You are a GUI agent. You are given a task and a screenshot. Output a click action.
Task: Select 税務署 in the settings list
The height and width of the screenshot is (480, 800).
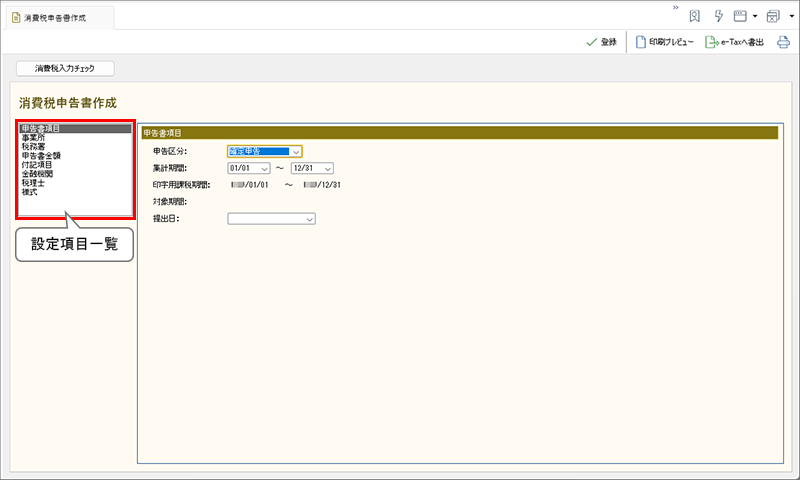tap(33, 147)
